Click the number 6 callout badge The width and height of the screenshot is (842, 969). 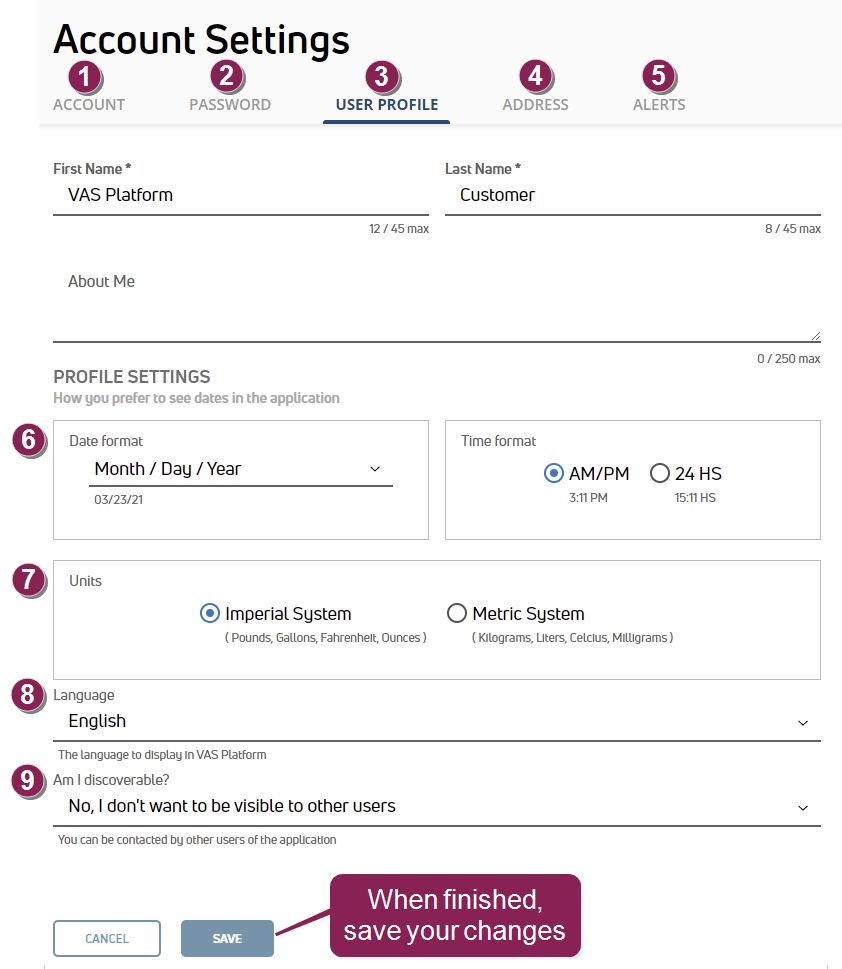point(30,440)
